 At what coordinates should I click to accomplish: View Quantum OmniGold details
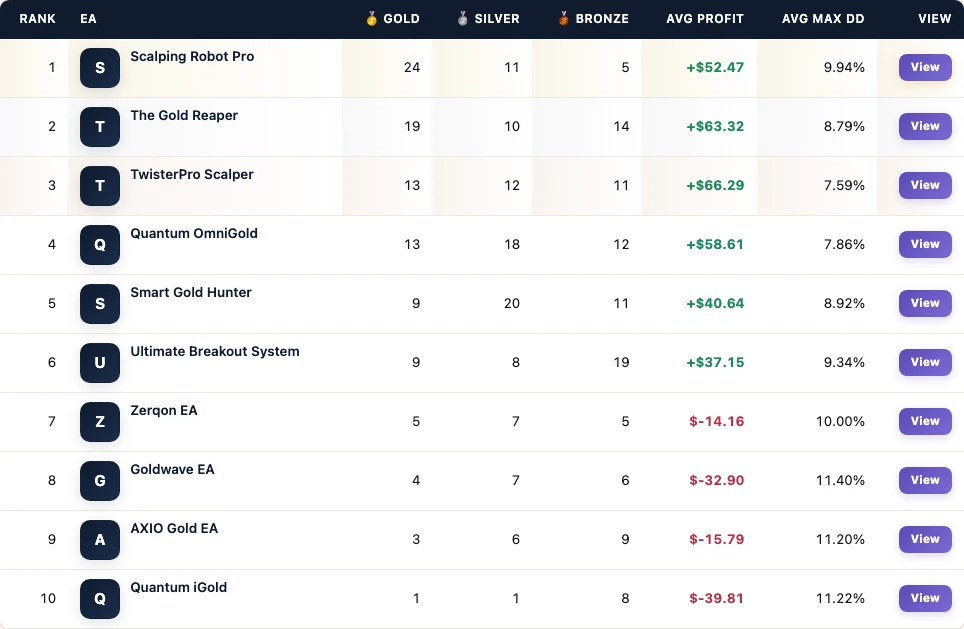(925, 244)
